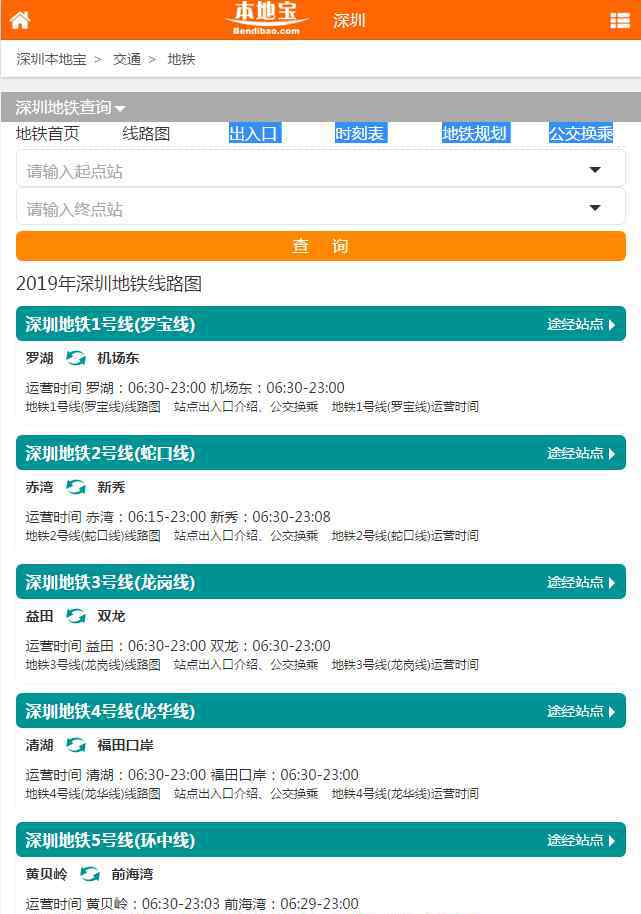Open 地铁首页 tab
The height and width of the screenshot is (914, 641).
47,133
